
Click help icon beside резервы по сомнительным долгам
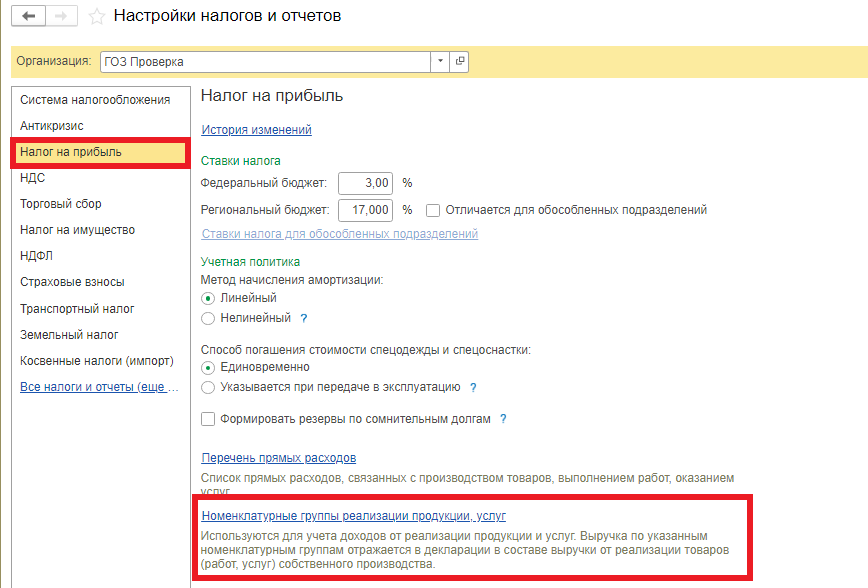(x=504, y=419)
